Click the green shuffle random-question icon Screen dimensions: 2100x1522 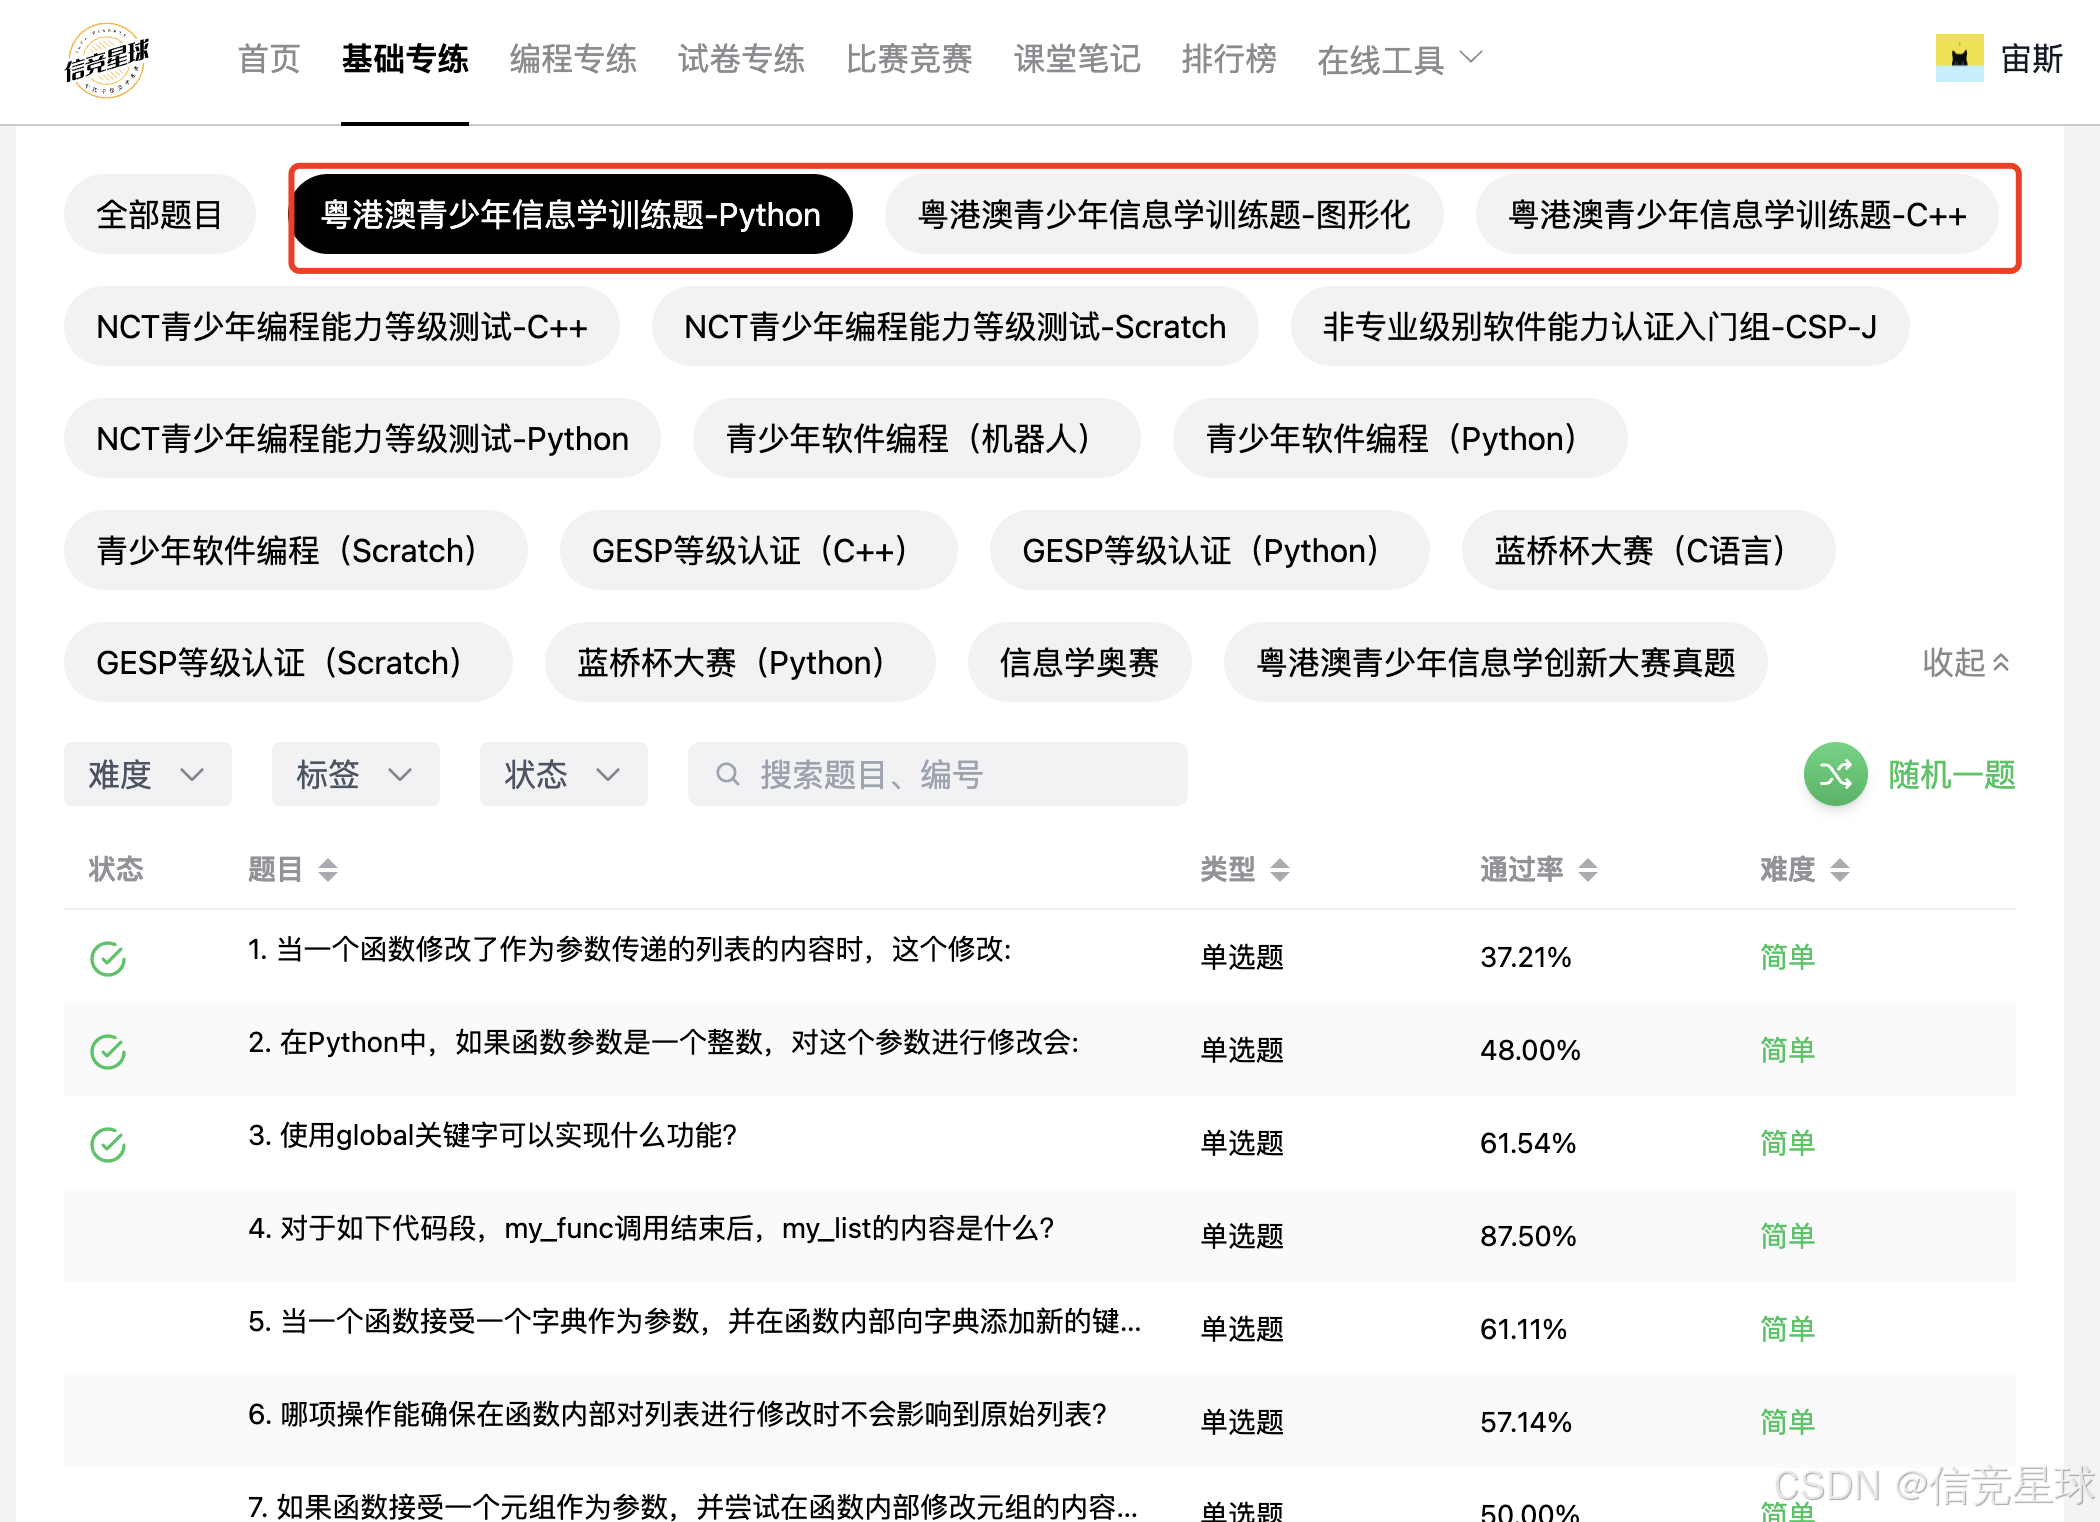click(x=1834, y=774)
